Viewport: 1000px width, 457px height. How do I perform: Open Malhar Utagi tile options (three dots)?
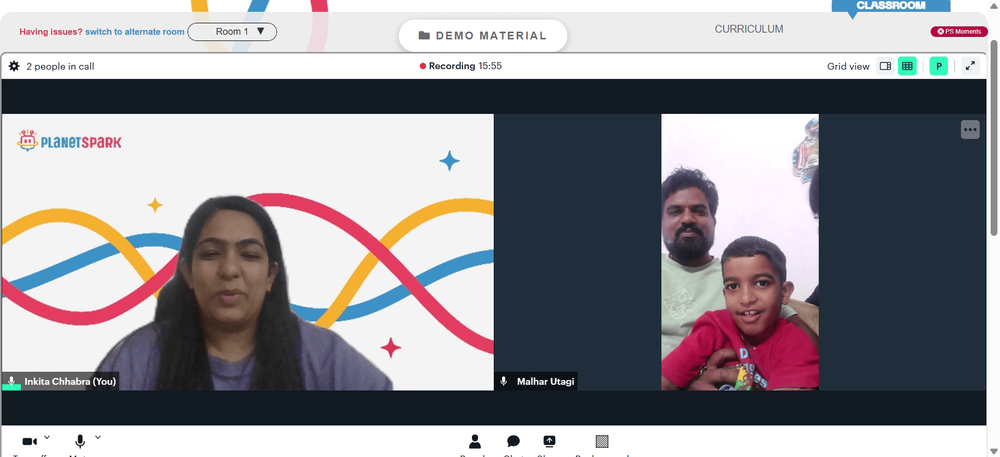970,129
